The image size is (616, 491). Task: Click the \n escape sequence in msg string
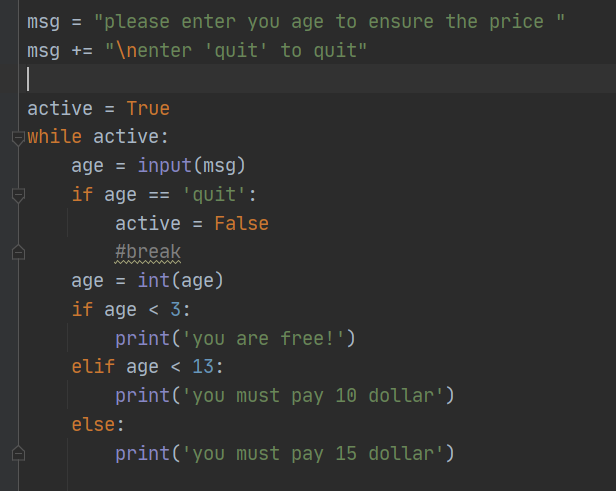126,51
